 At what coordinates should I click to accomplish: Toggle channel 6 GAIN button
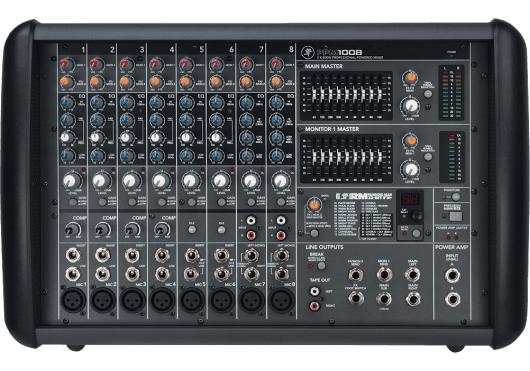click(221, 202)
